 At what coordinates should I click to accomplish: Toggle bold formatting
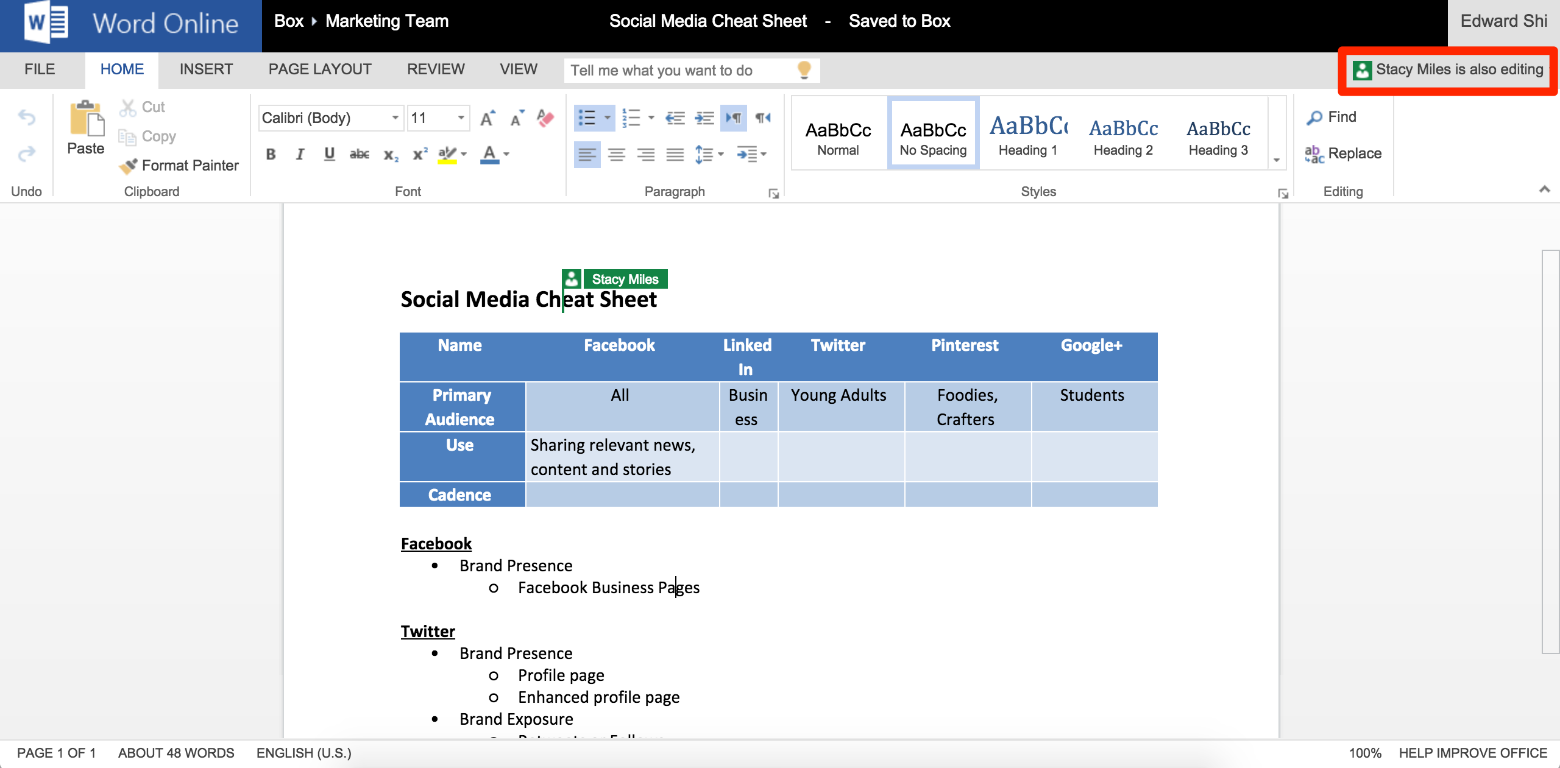coord(271,154)
